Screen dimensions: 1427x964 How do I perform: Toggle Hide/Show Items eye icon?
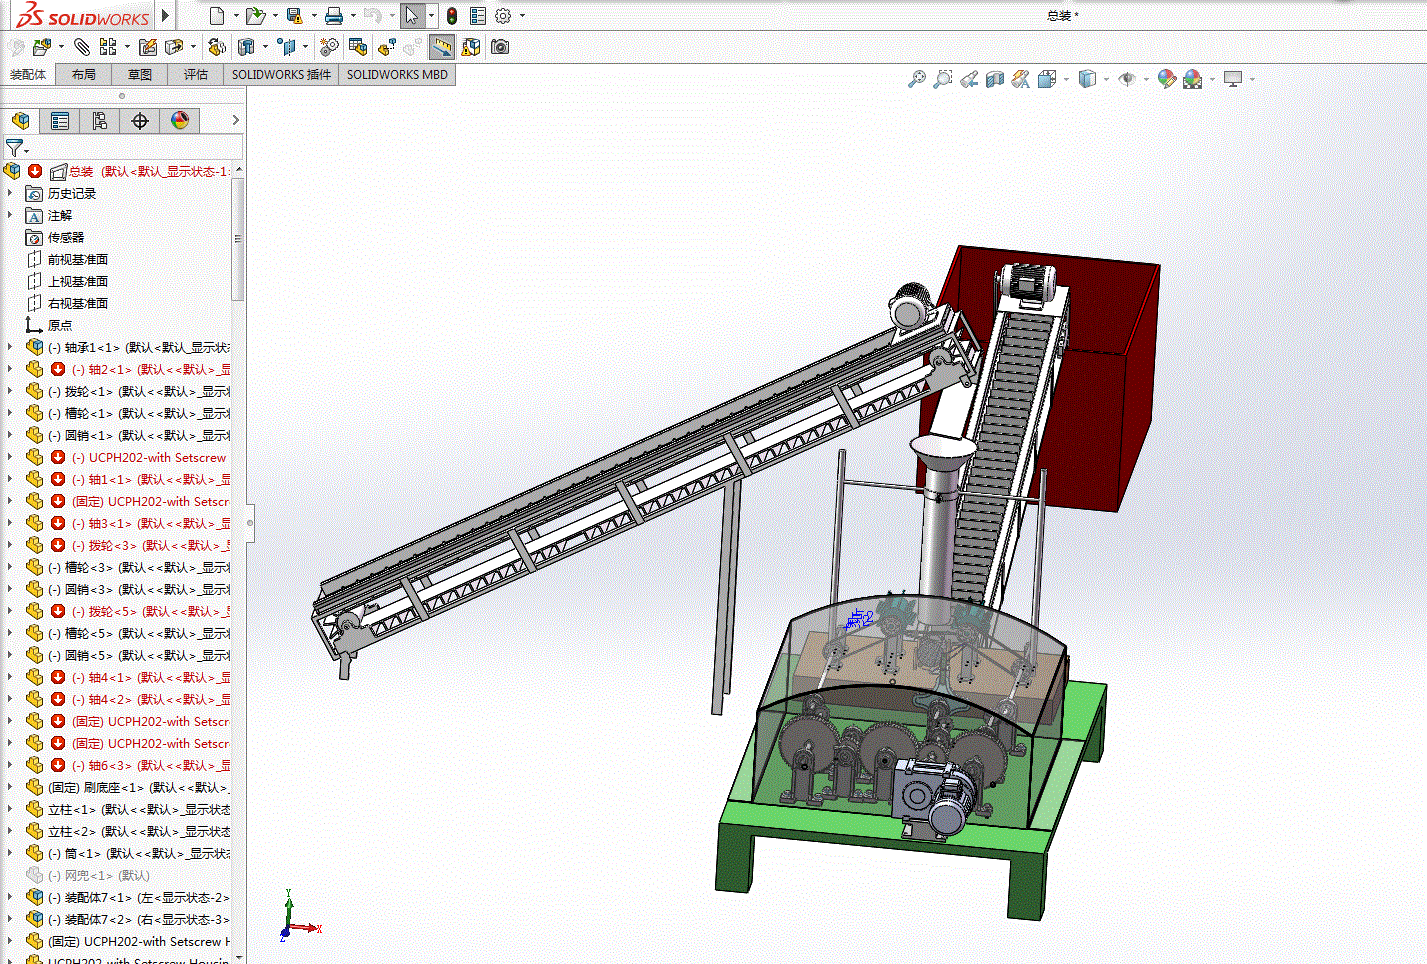pyautogui.click(x=1127, y=79)
